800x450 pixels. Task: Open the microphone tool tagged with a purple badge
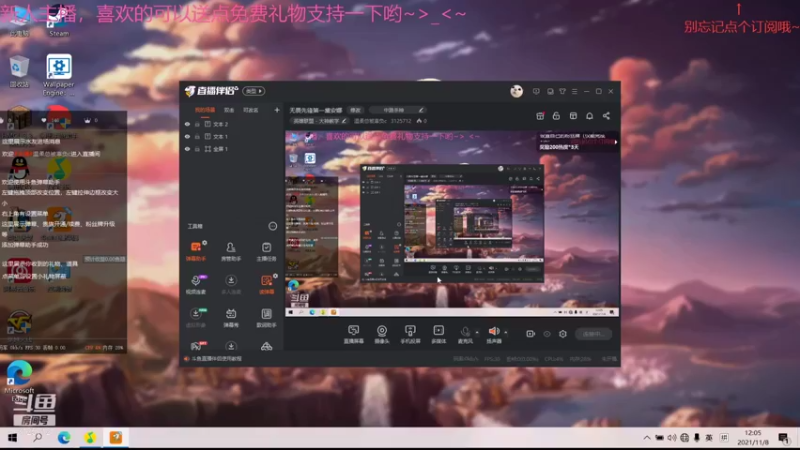196,284
